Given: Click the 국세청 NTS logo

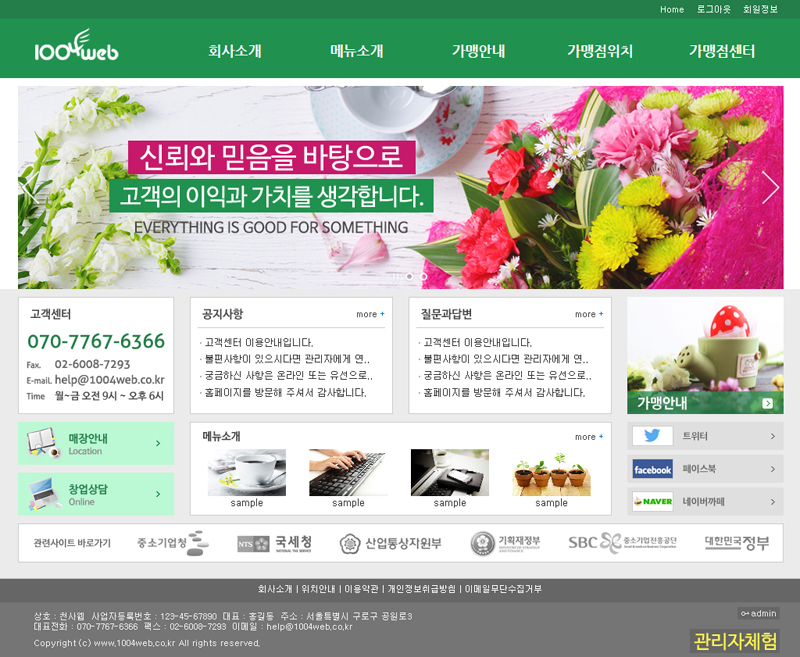Looking at the screenshot, I should point(275,543).
